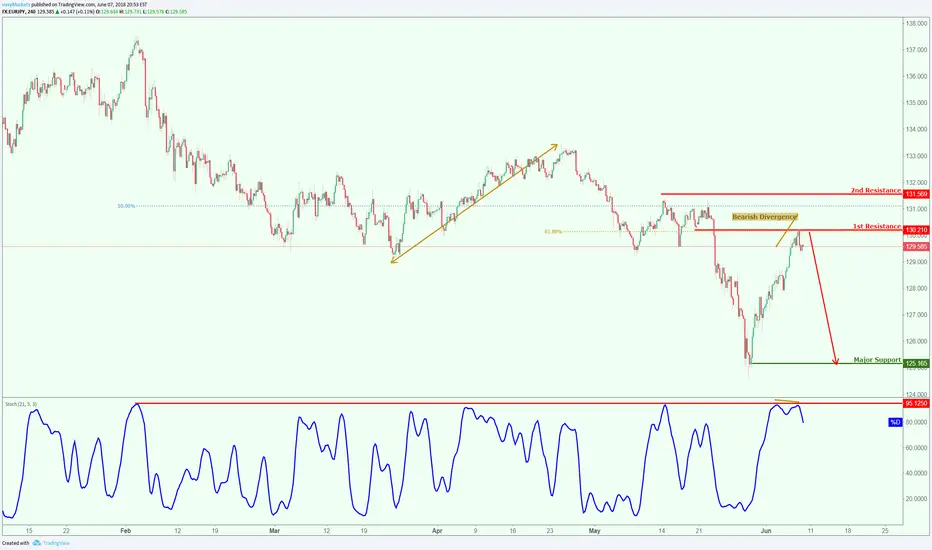The height and width of the screenshot is (550, 932).
Task: Click 40.0000 on the stochastic axis
Action: (x=916, y=473)
